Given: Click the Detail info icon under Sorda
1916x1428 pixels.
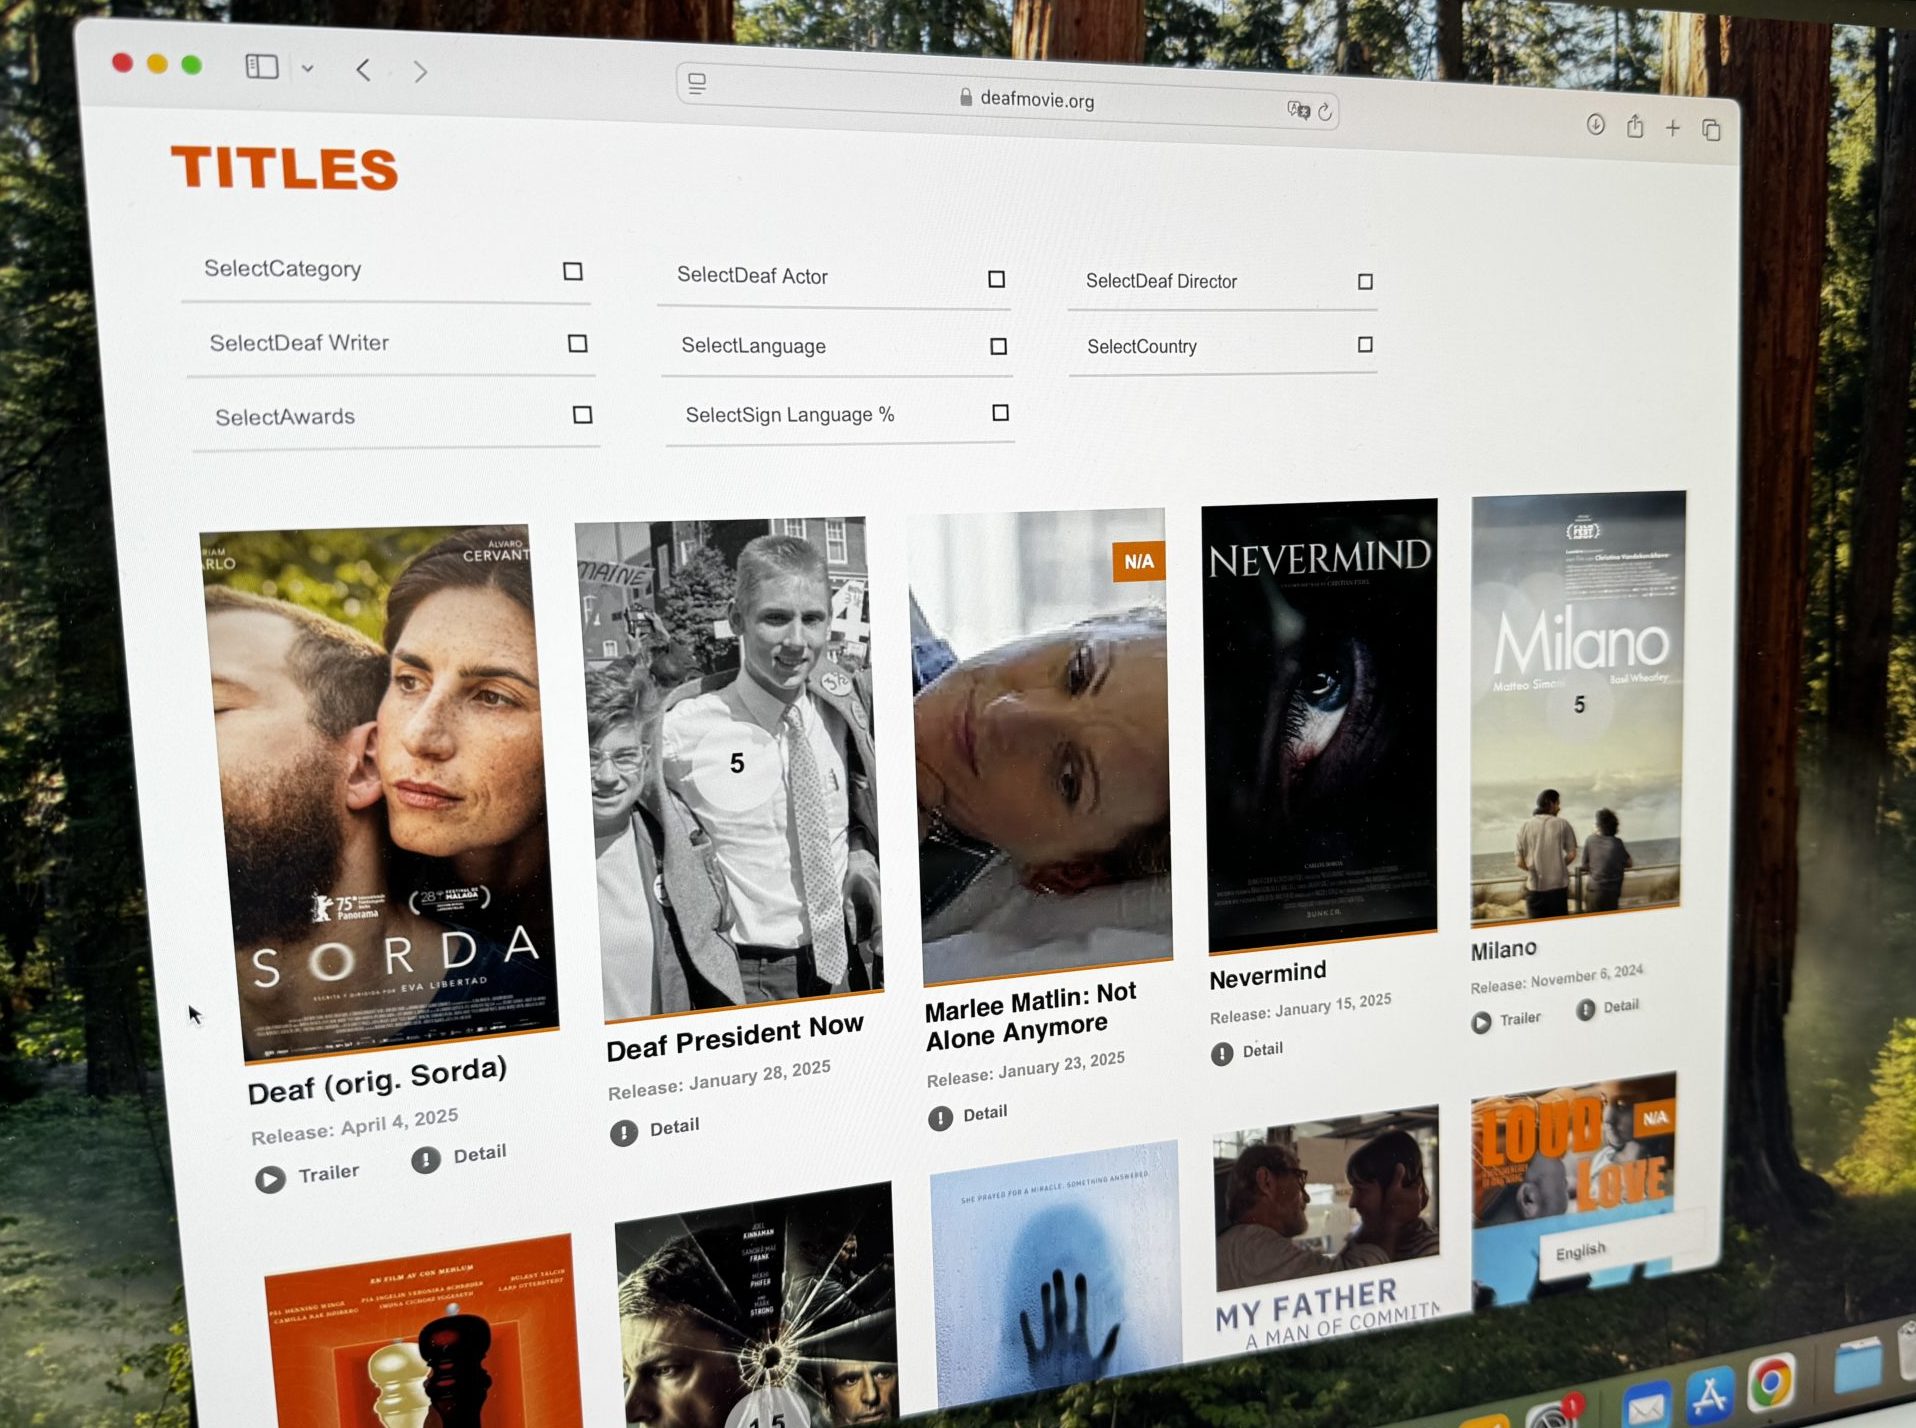Looking at the screenshot, I should (426, 1159).
